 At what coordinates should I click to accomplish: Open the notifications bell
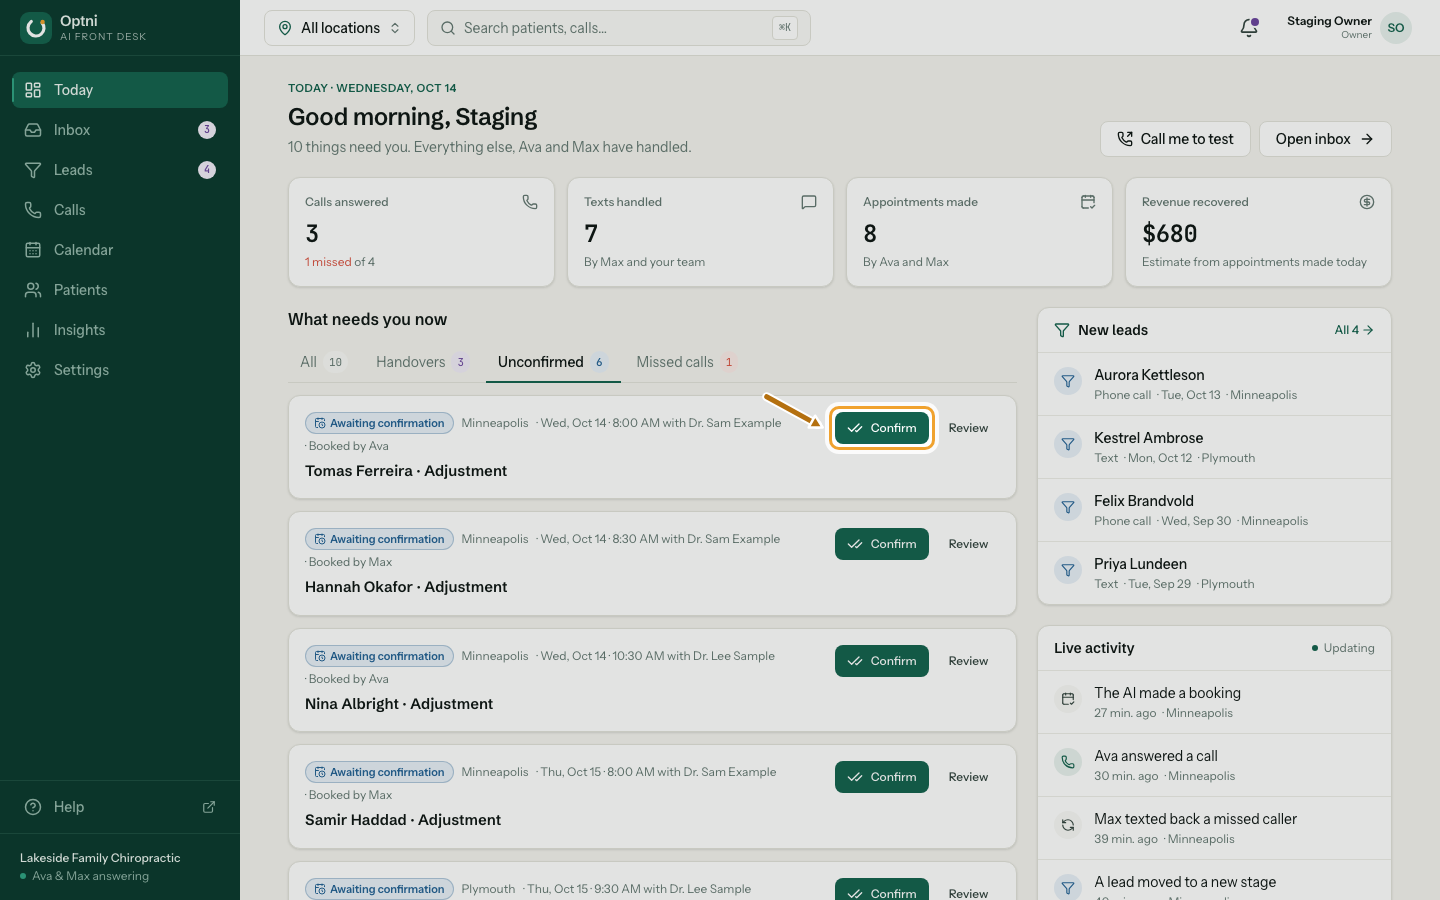tap(1249, 28)
